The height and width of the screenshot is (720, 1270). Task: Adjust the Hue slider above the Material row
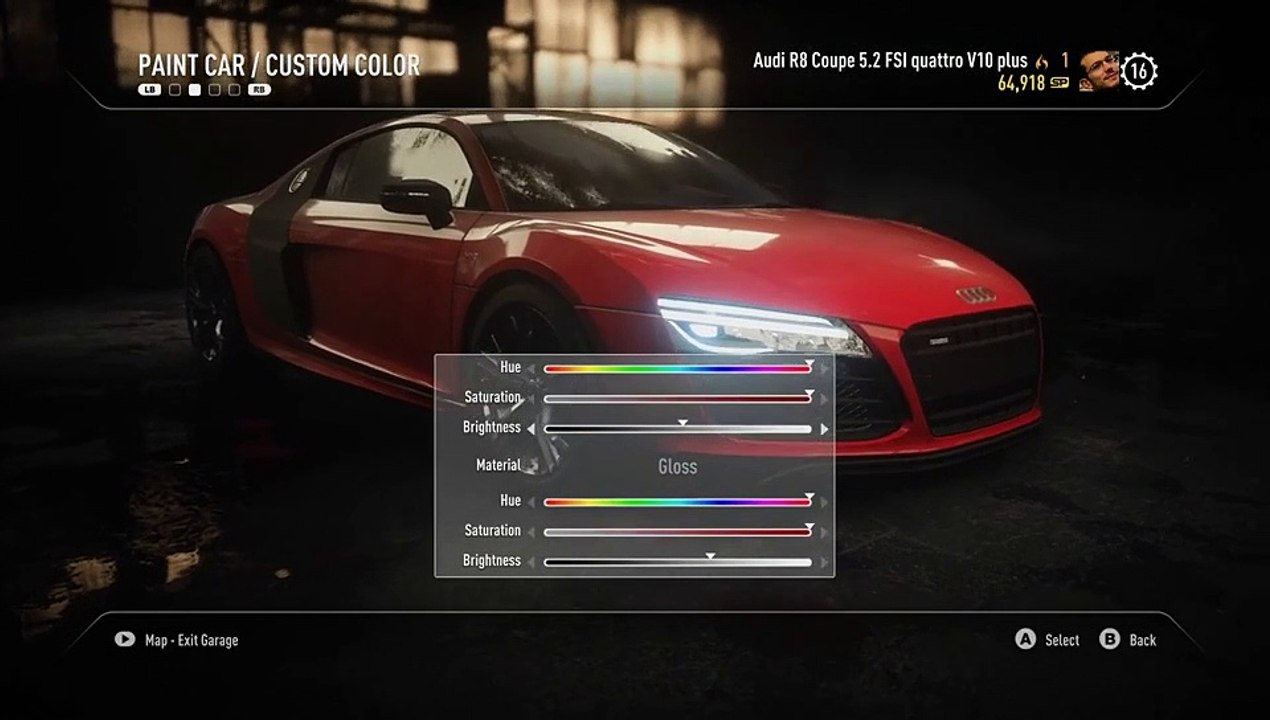click(x=677, y=369)
